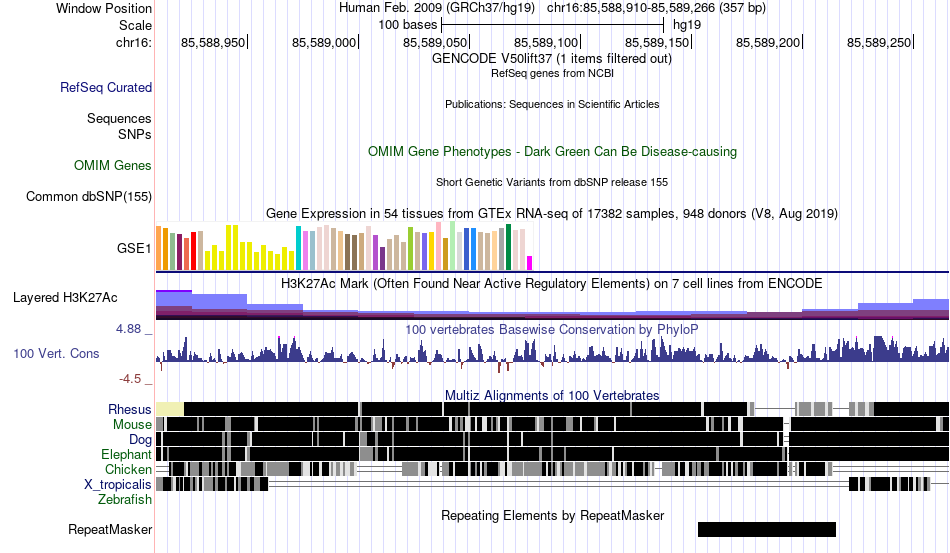
Task: Click Publications: Sequences in Scientific Articles title
Action: [x=552, y=104]
